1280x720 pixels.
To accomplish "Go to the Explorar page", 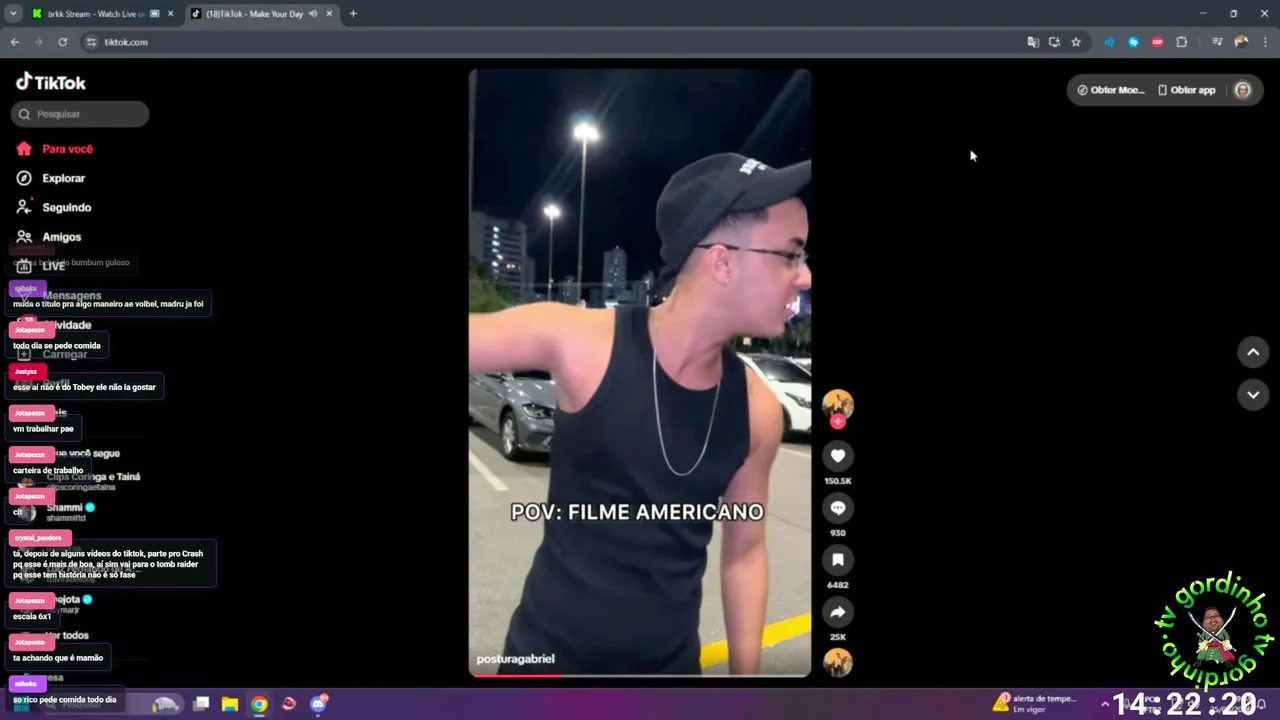I will (x=51, y=178).
